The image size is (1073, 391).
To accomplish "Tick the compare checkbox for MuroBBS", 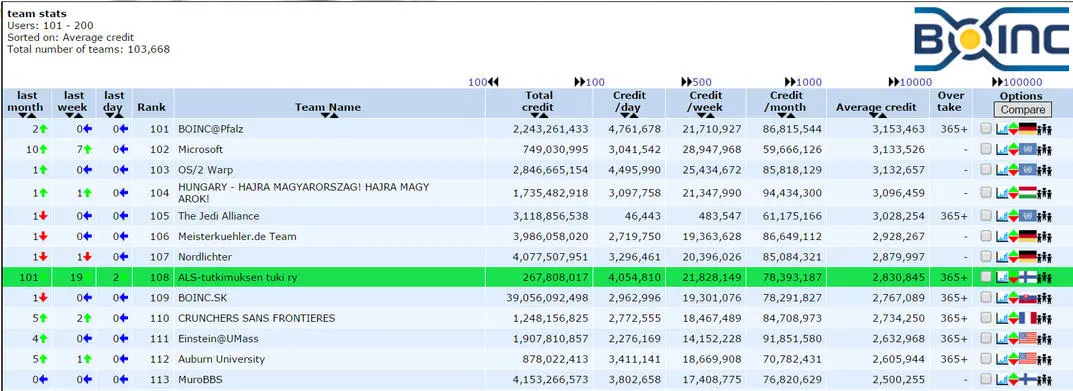I will coord(985,379).
